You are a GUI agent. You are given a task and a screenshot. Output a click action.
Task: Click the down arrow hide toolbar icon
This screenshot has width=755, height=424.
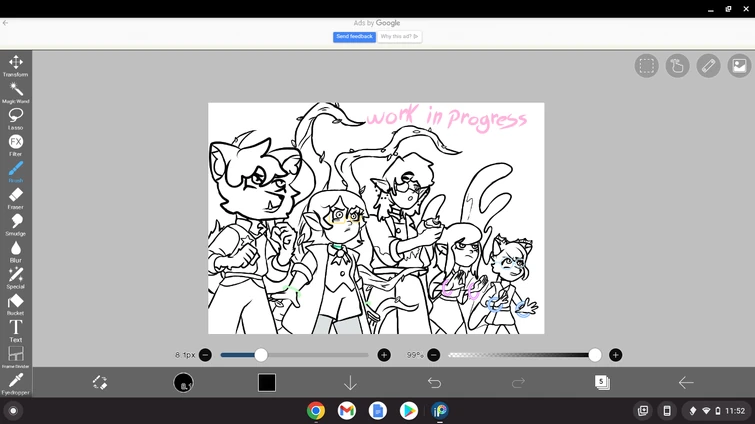click(350, 383)
